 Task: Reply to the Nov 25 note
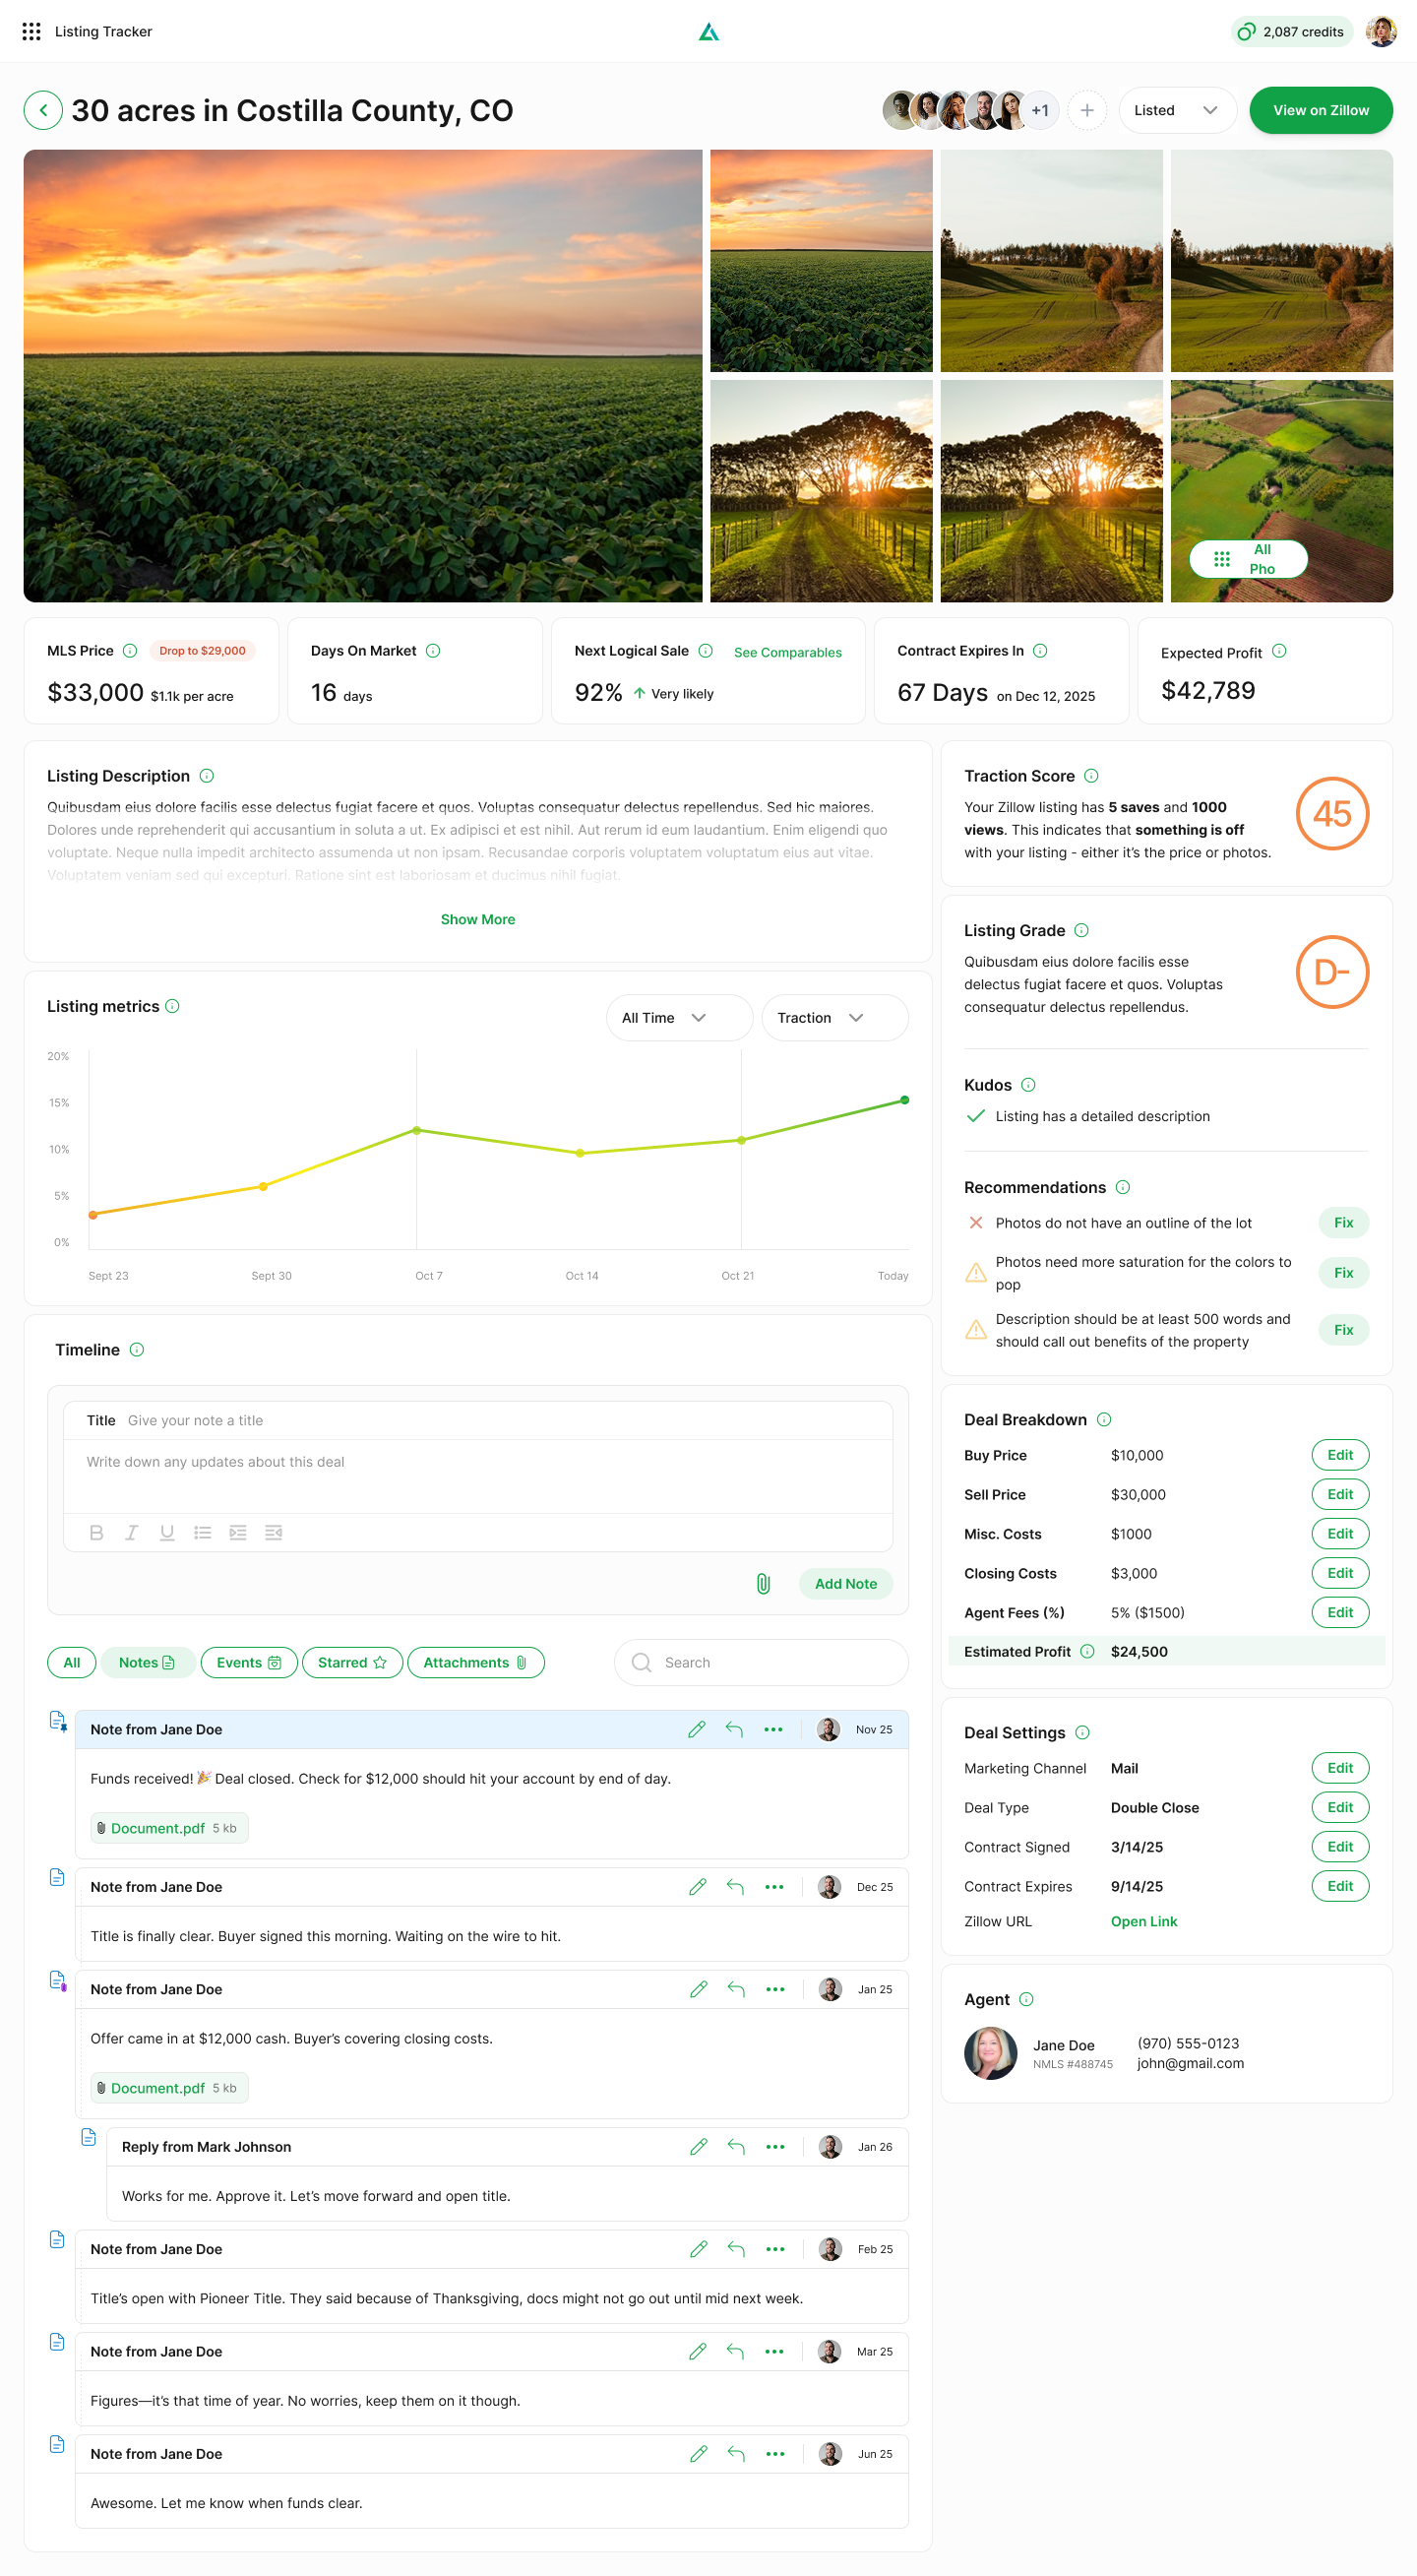point(734,1730)
